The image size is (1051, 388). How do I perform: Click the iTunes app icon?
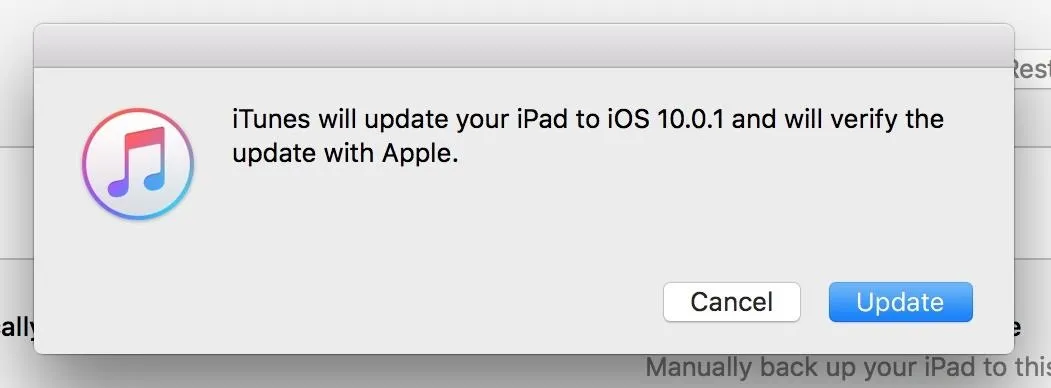tap(138, 164)
